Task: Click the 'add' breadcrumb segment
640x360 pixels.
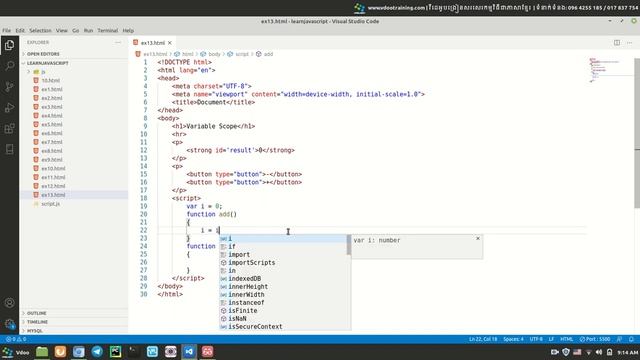Action: (268, 54)
